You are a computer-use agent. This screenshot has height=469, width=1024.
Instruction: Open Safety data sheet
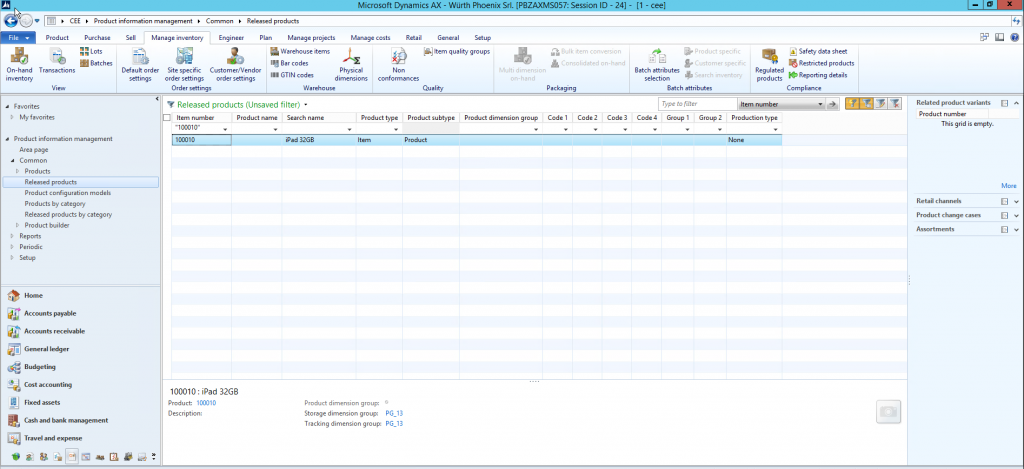point(818,51)
